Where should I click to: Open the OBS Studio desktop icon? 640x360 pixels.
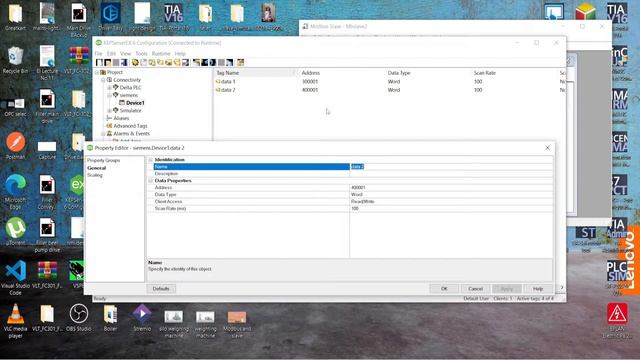point(79,318)
